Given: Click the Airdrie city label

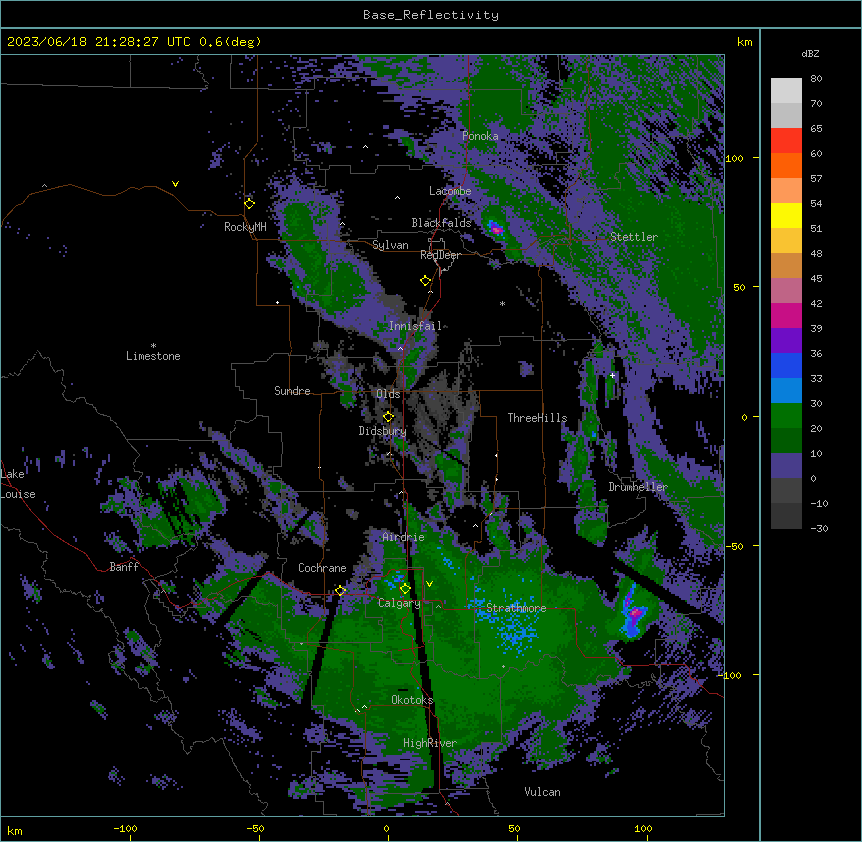Looking at the screenshot, I should tap(404, 537).
